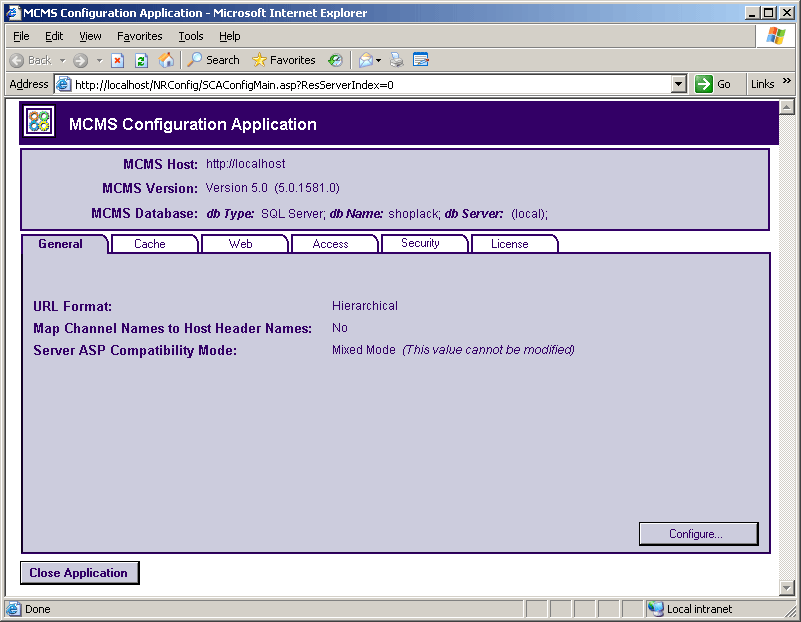Image resolution: width=801 pixels, height=622 pixels.
Task: Open the File menu
Action: coord(21,36)
